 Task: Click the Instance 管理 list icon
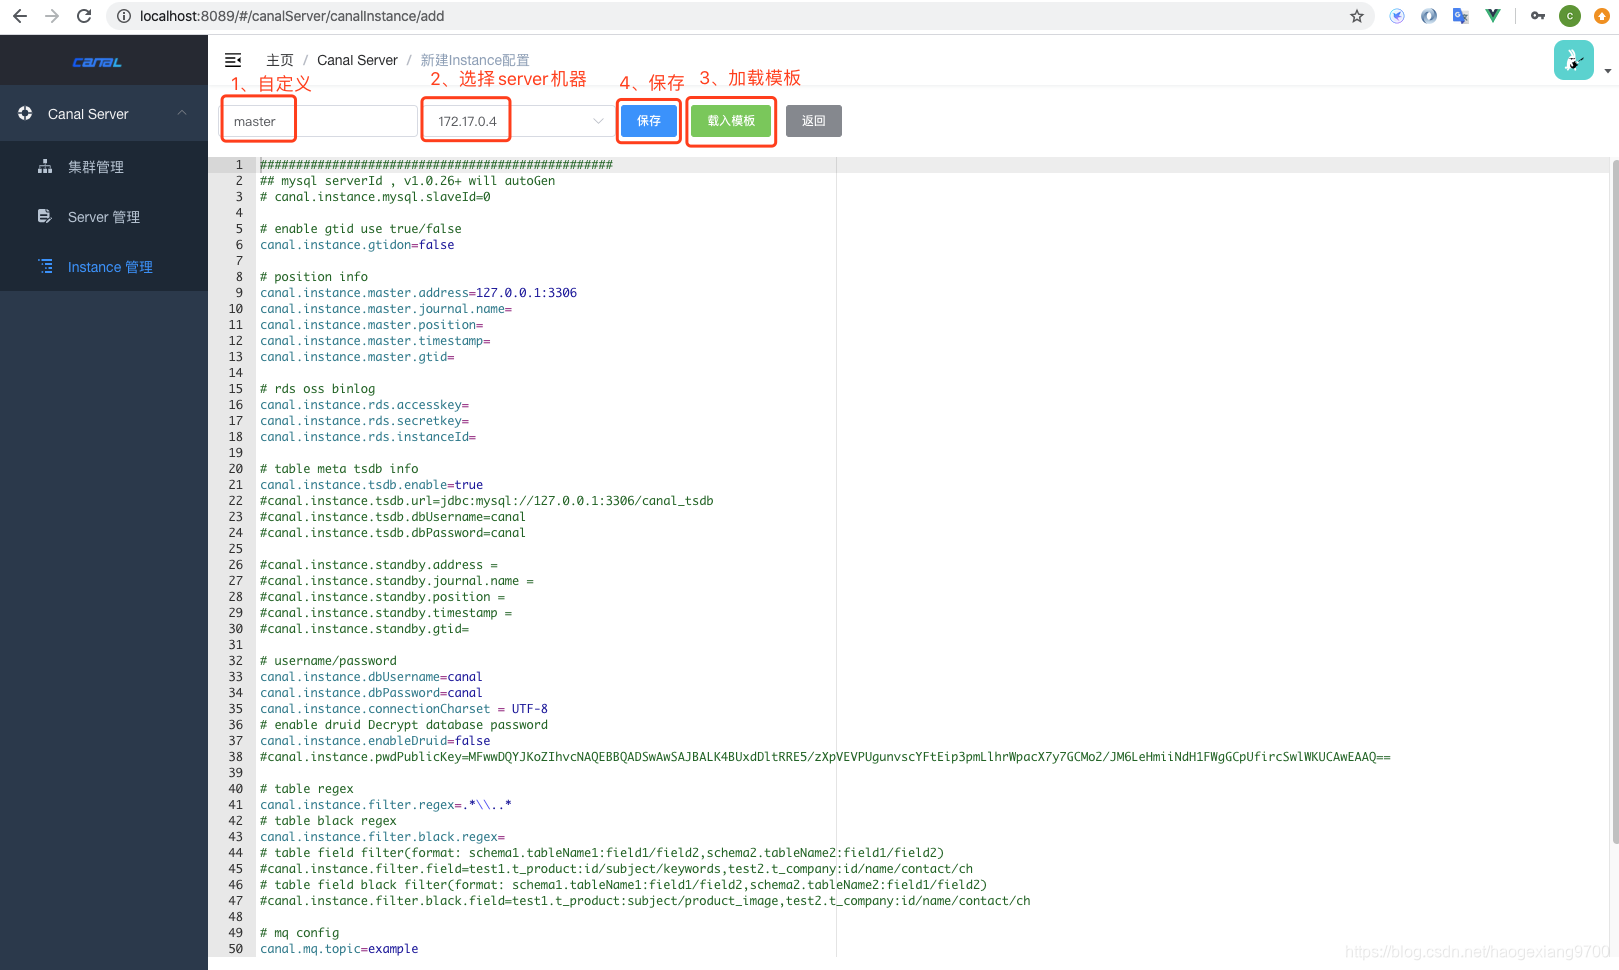tap(45, 266)
